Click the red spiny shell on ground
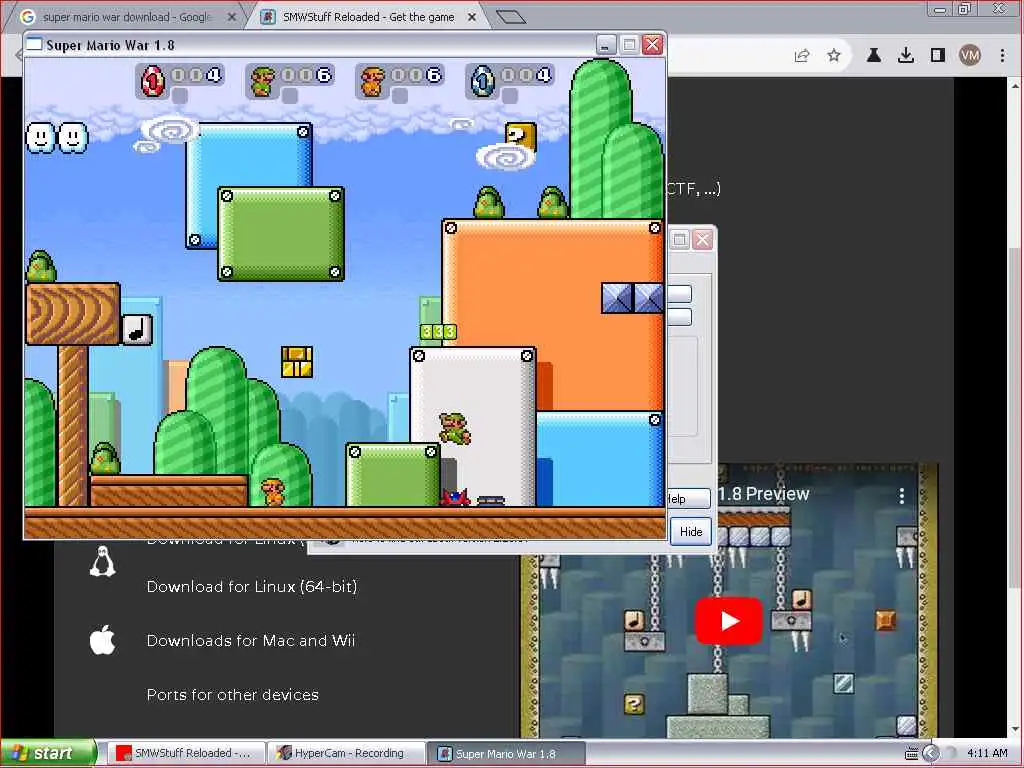This screenshot has height=768, width=1024. (456, 498)
